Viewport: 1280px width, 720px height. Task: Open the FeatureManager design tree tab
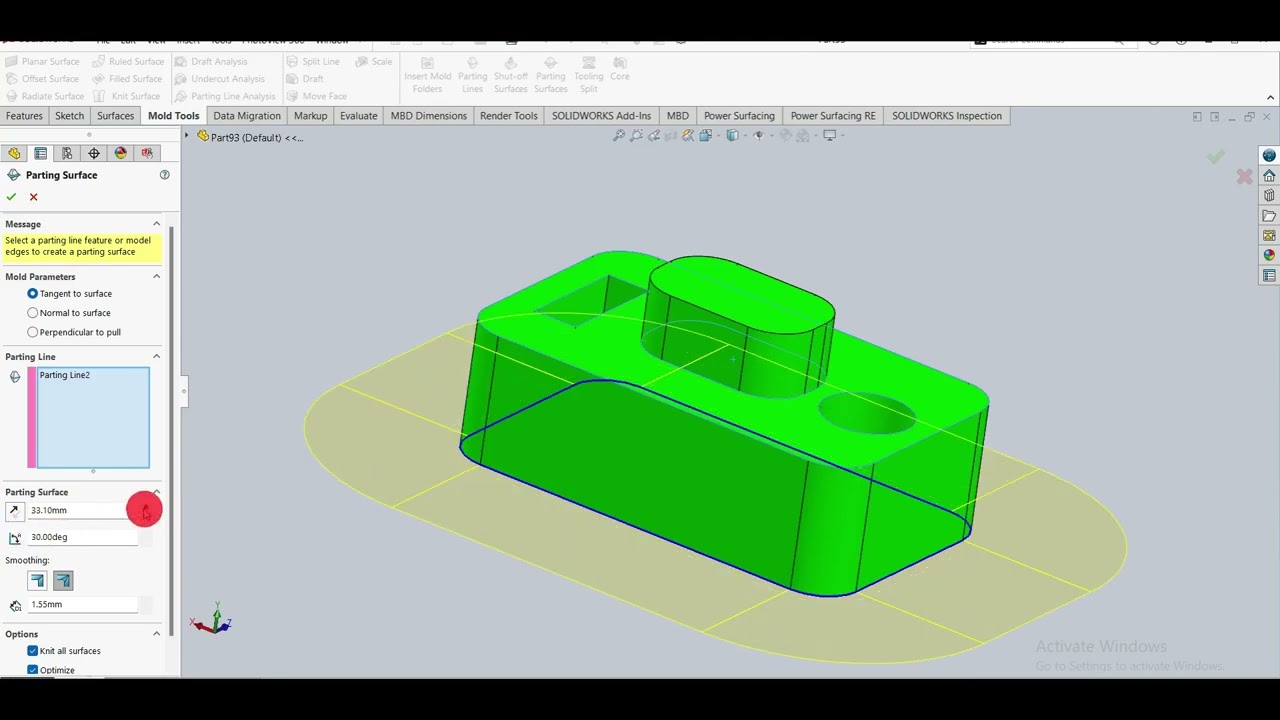click(x=14, y=153)
